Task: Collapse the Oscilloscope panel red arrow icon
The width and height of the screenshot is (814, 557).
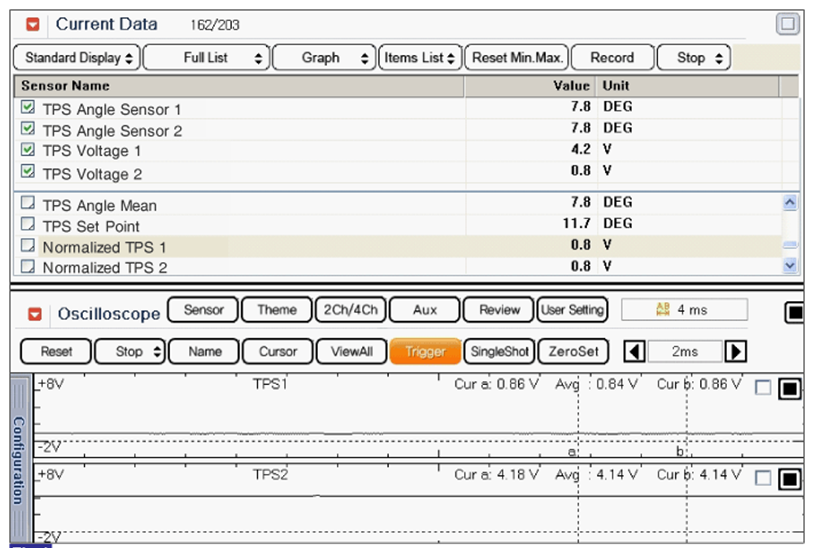Action: click(35, 314)
